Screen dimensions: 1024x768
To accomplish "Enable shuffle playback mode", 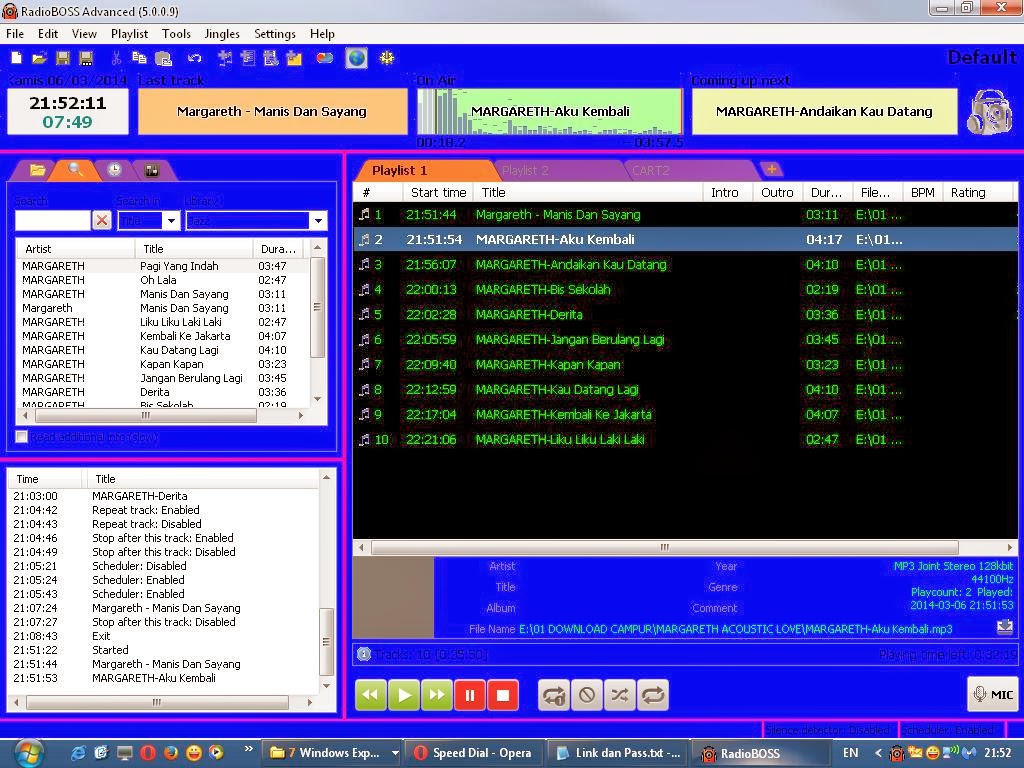I will click(620, 694).
